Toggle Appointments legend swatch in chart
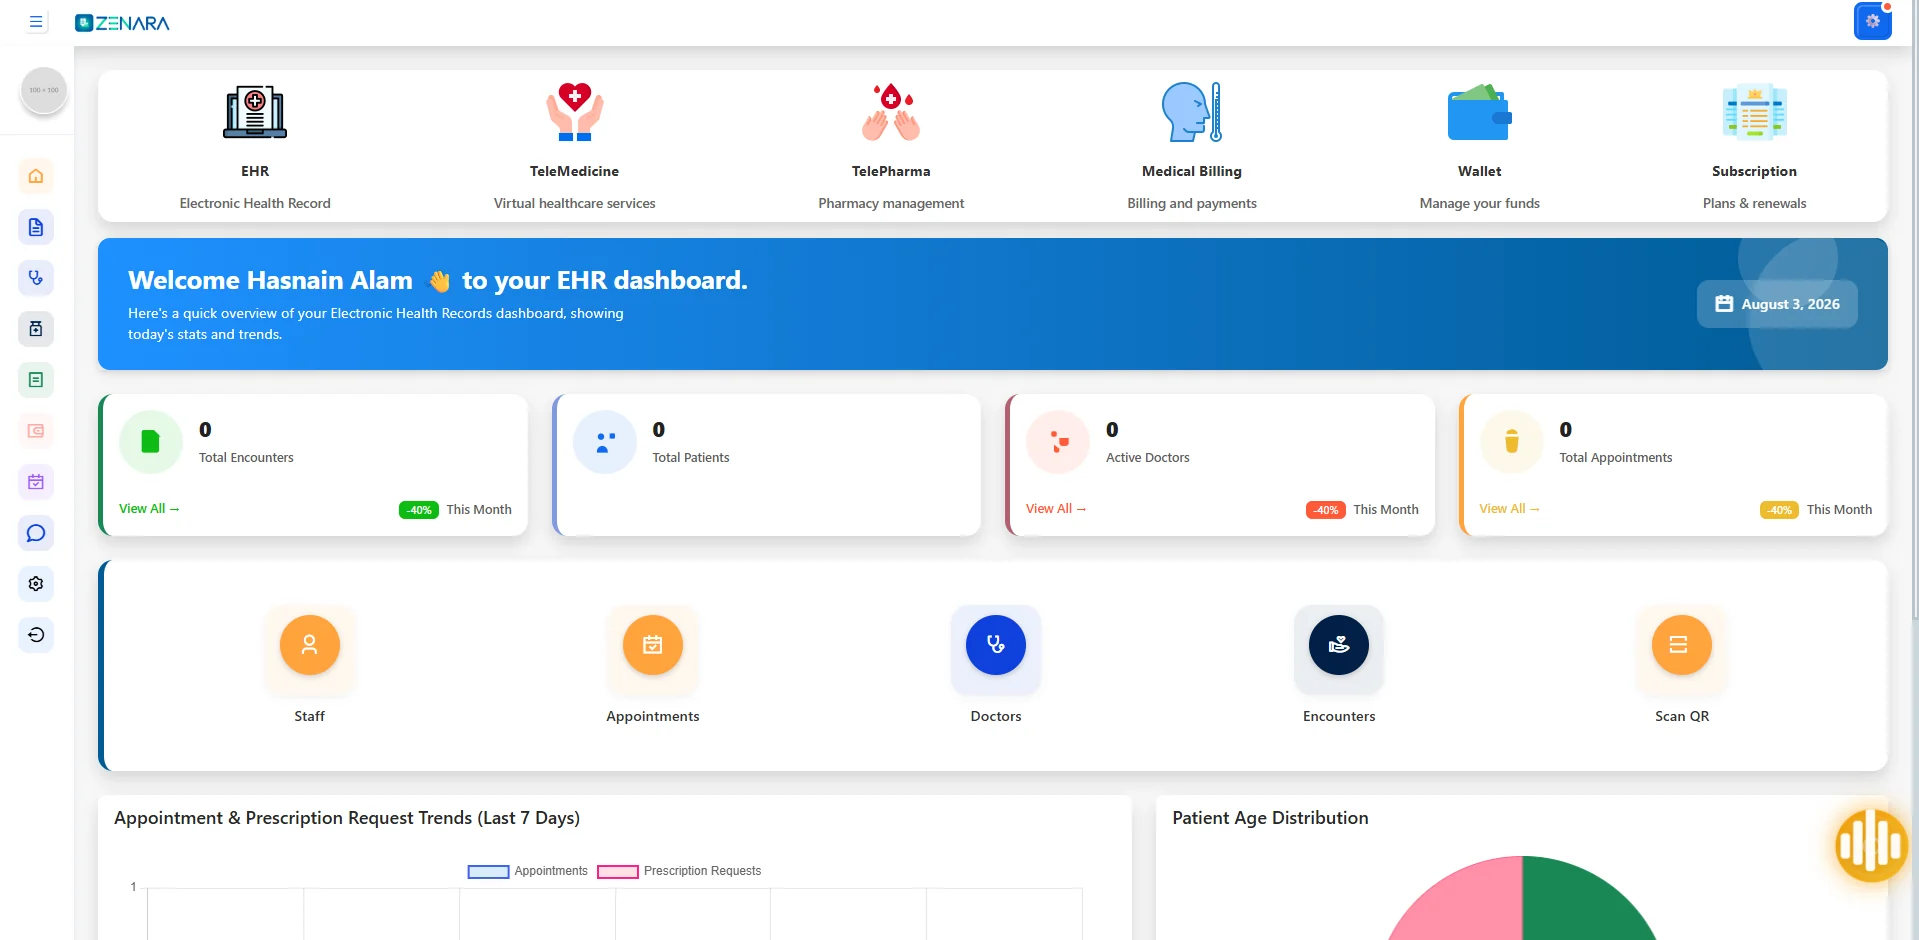The height and width of the screenshot is (940, 1919). pyautogui.click(x=488, y=871)
